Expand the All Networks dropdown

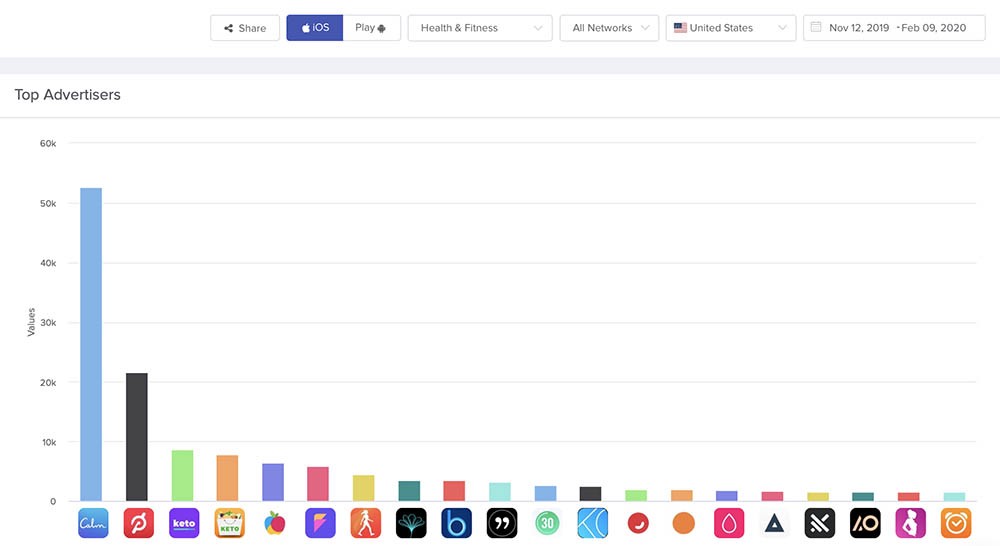[x=609, y=28]
